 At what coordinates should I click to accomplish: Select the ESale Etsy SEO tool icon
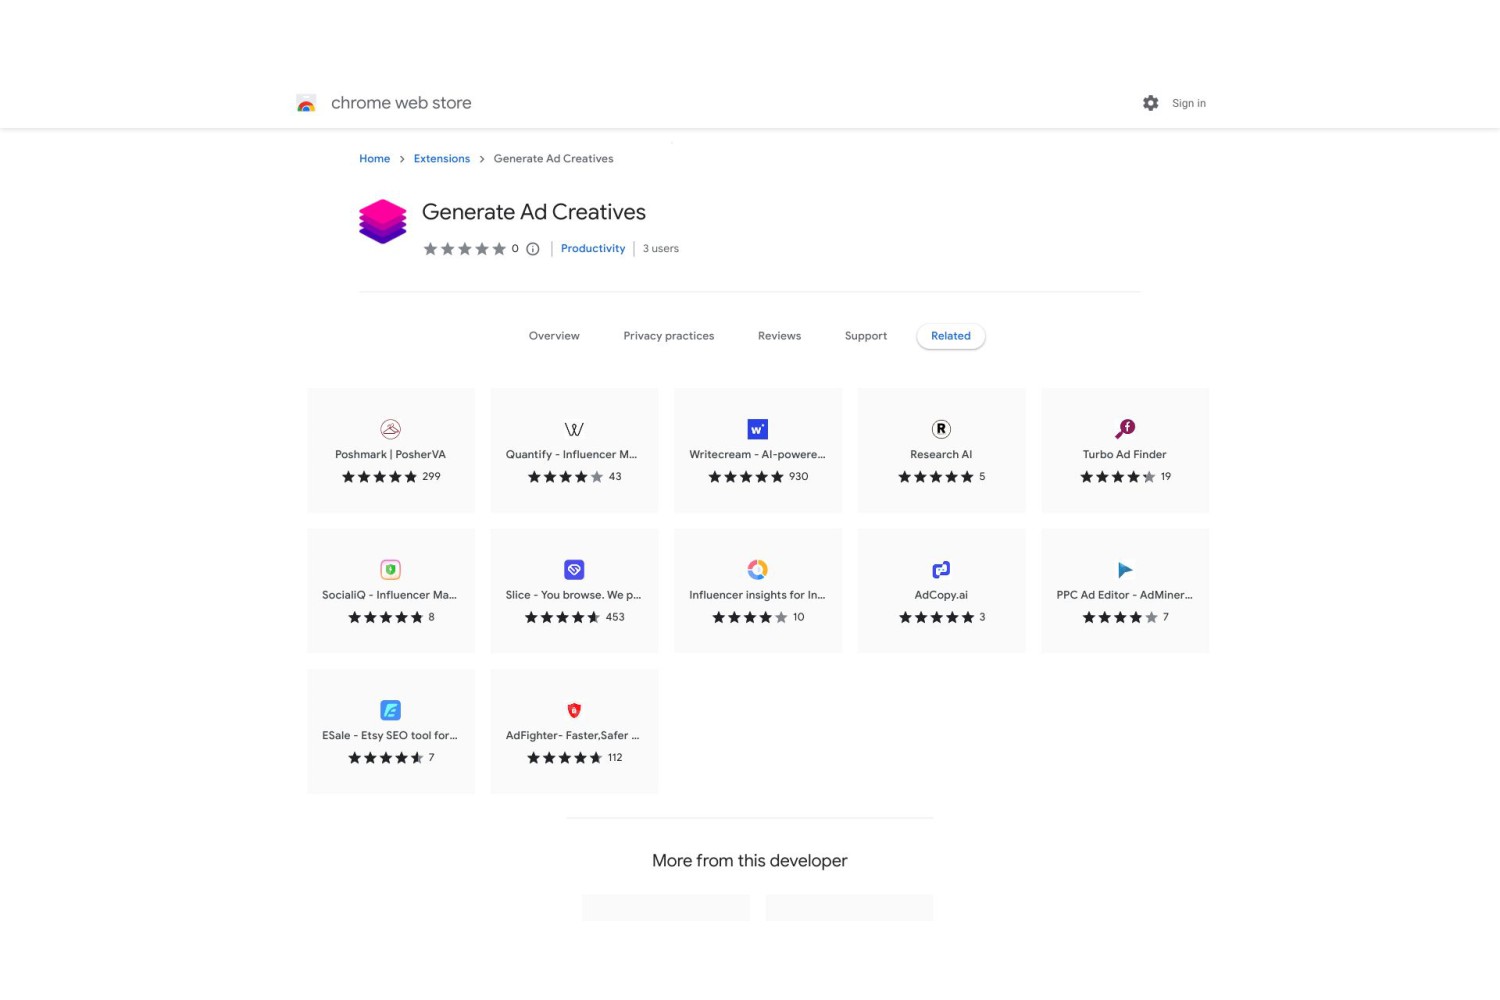click(391, 710)
